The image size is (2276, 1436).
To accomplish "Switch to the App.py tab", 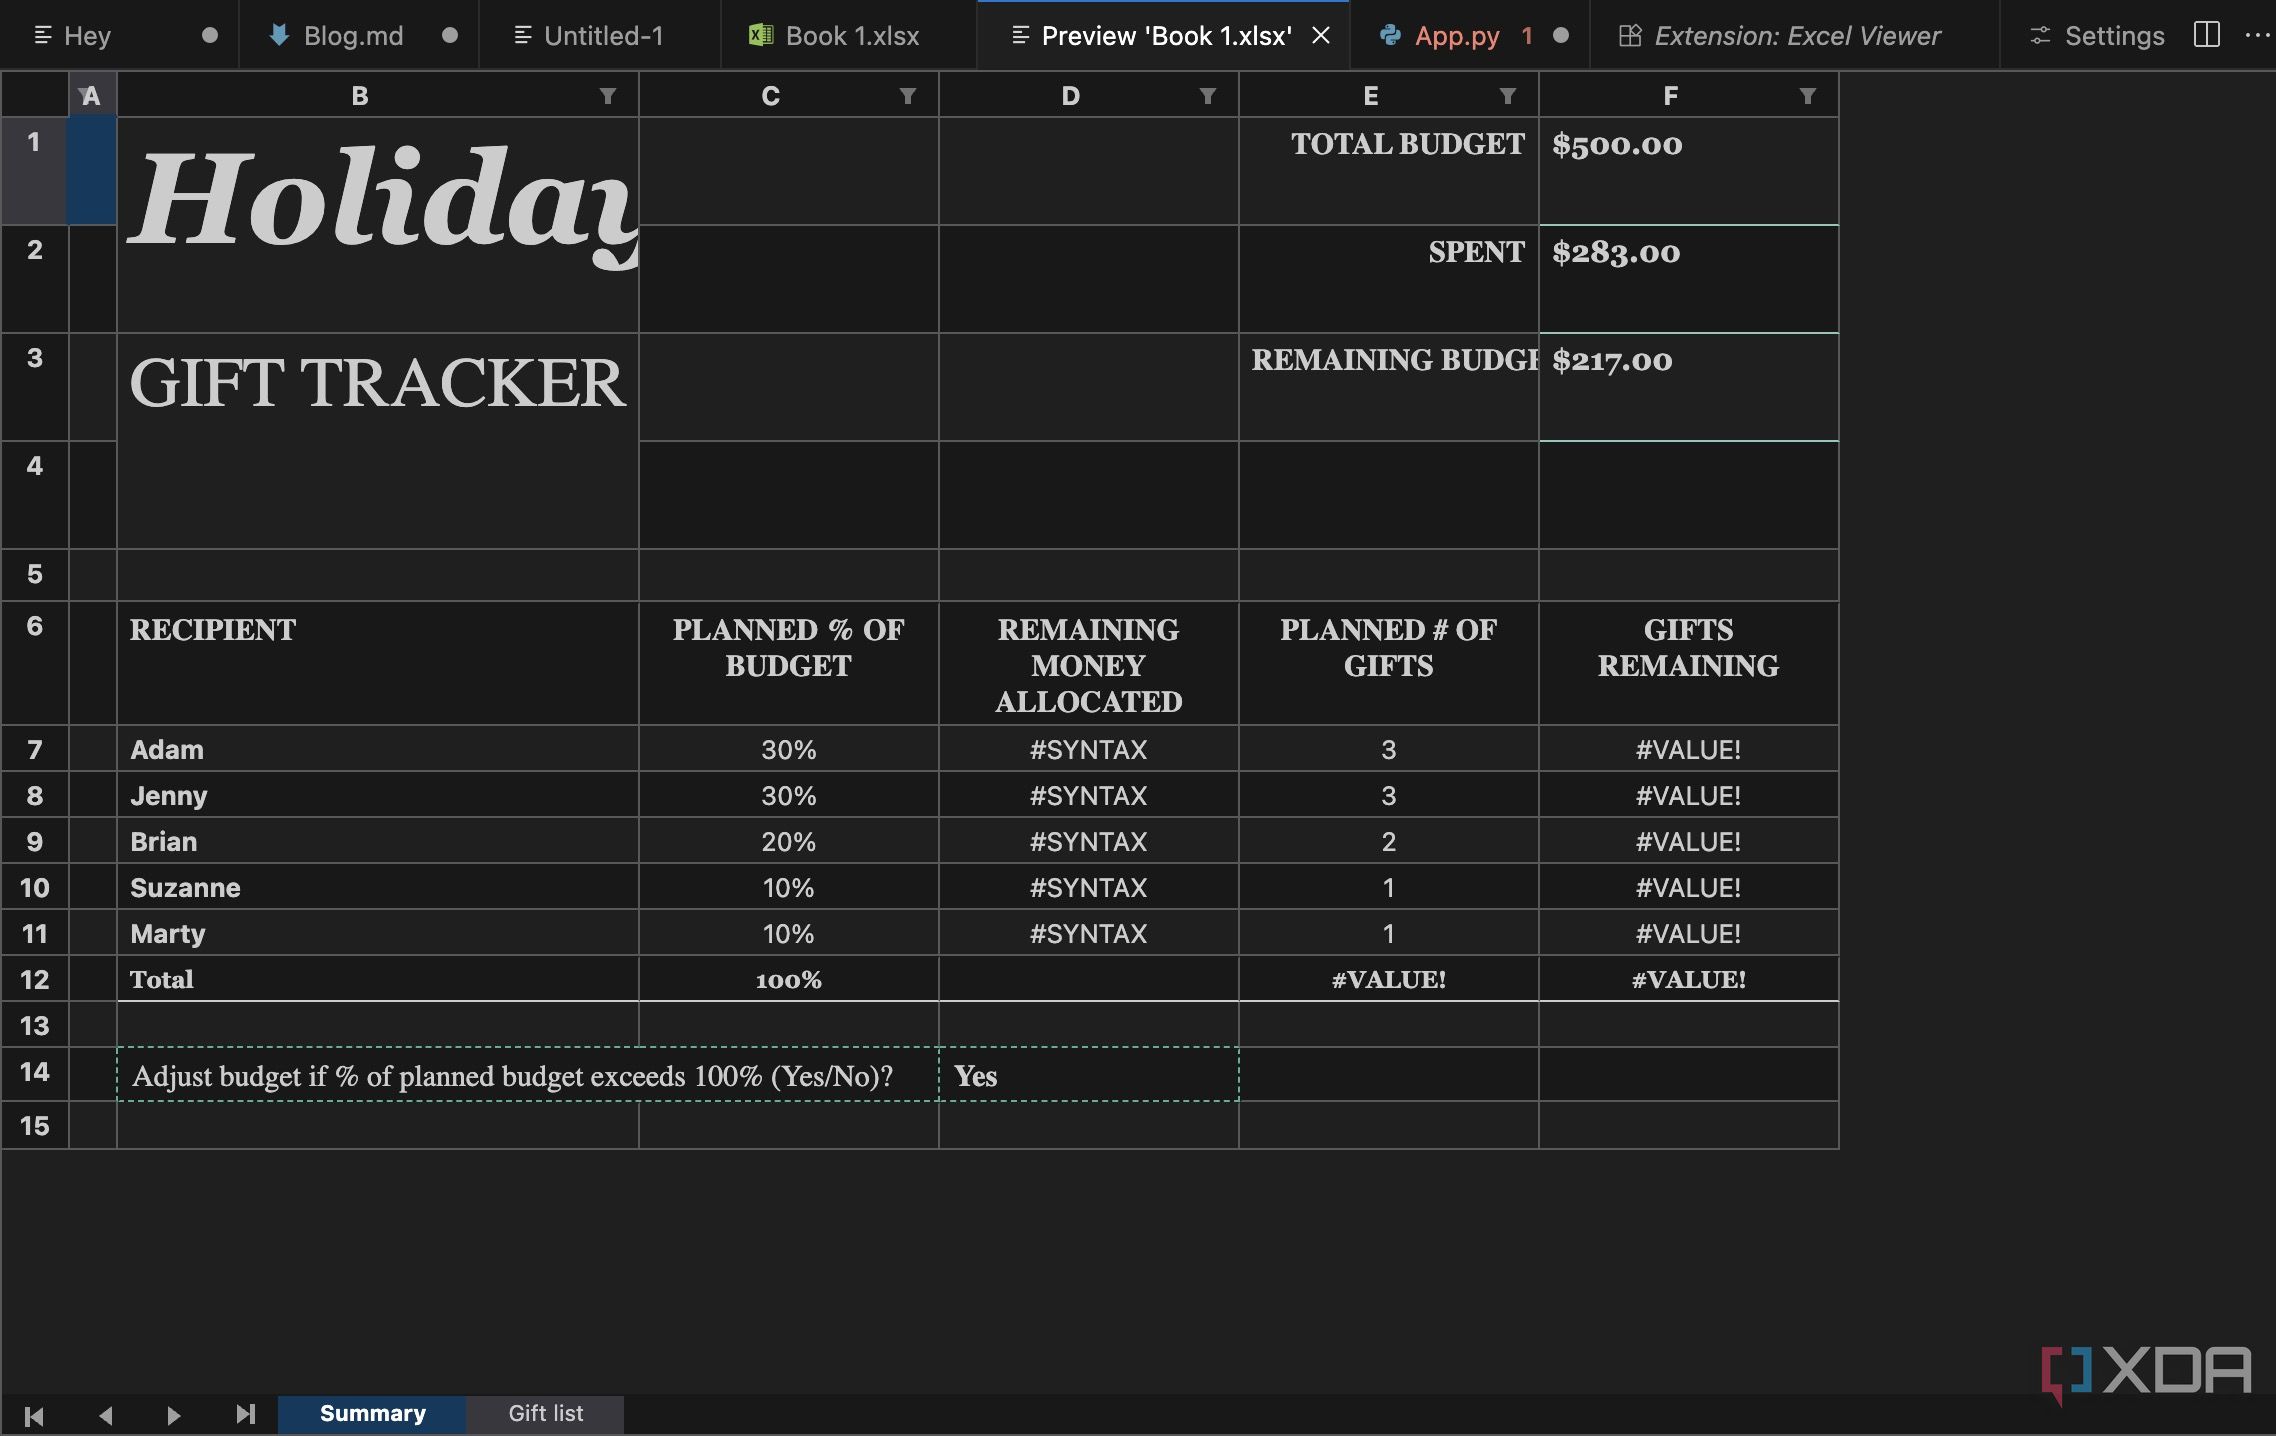I will pyautogui.click(x=1469, y=36).
